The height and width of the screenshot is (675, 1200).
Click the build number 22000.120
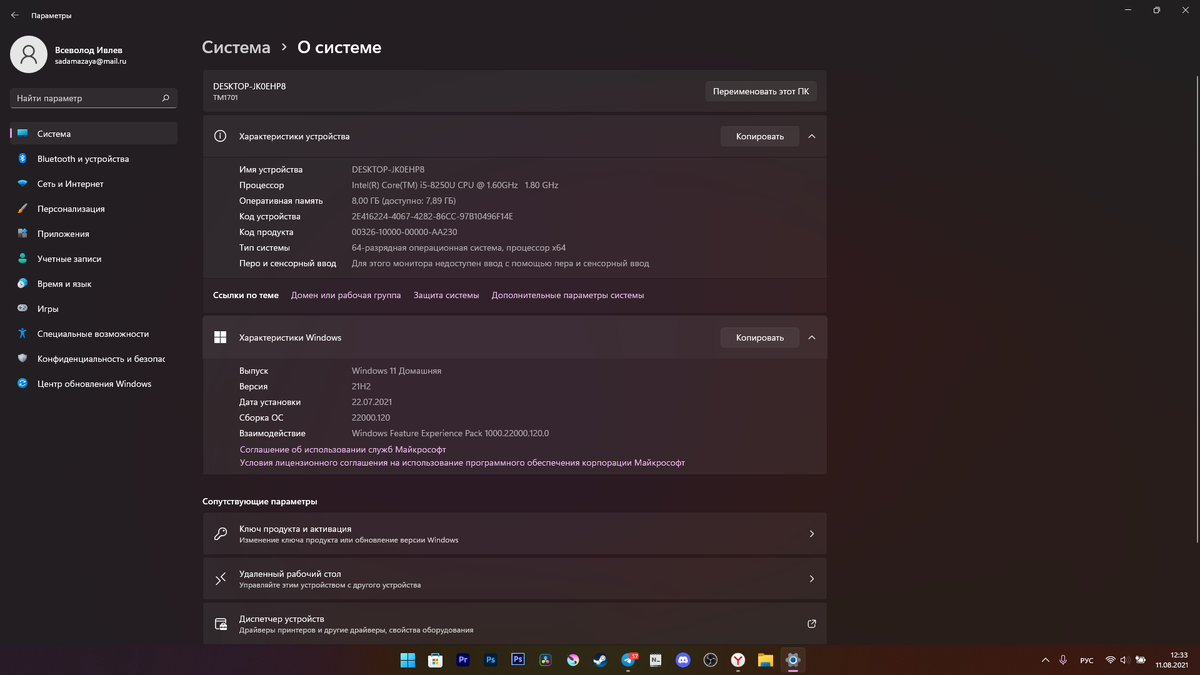click(x=371, y=417)
